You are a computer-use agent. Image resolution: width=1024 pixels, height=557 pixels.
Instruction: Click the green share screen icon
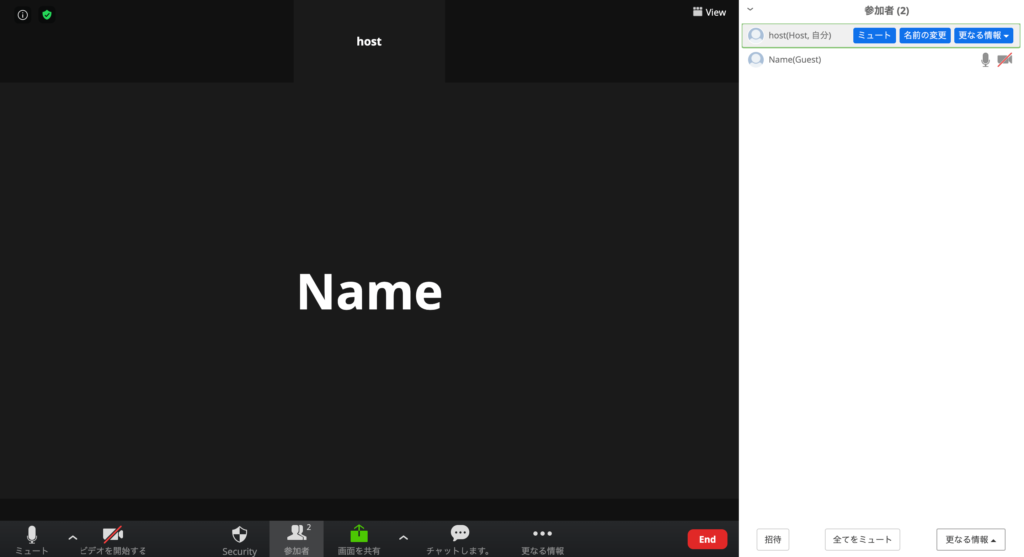coord(359,534)
